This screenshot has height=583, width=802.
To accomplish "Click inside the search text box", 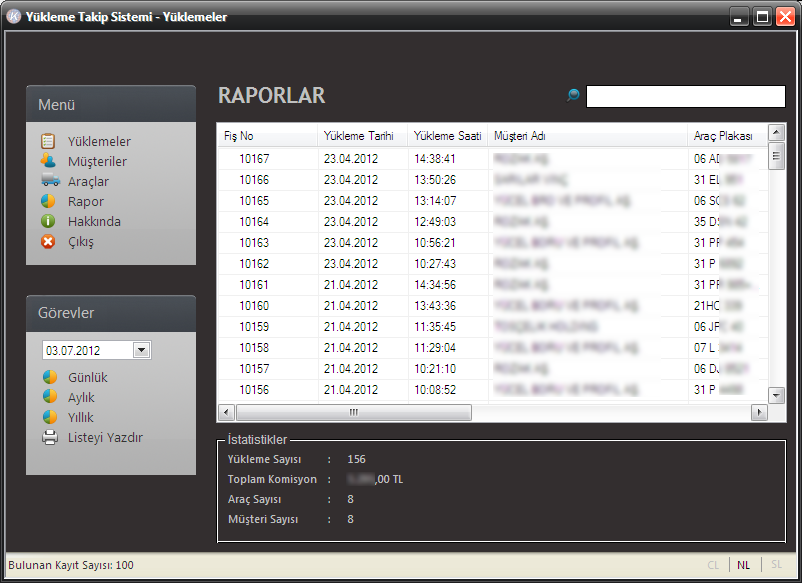I will pyautogui.click(x=685, y=96).
